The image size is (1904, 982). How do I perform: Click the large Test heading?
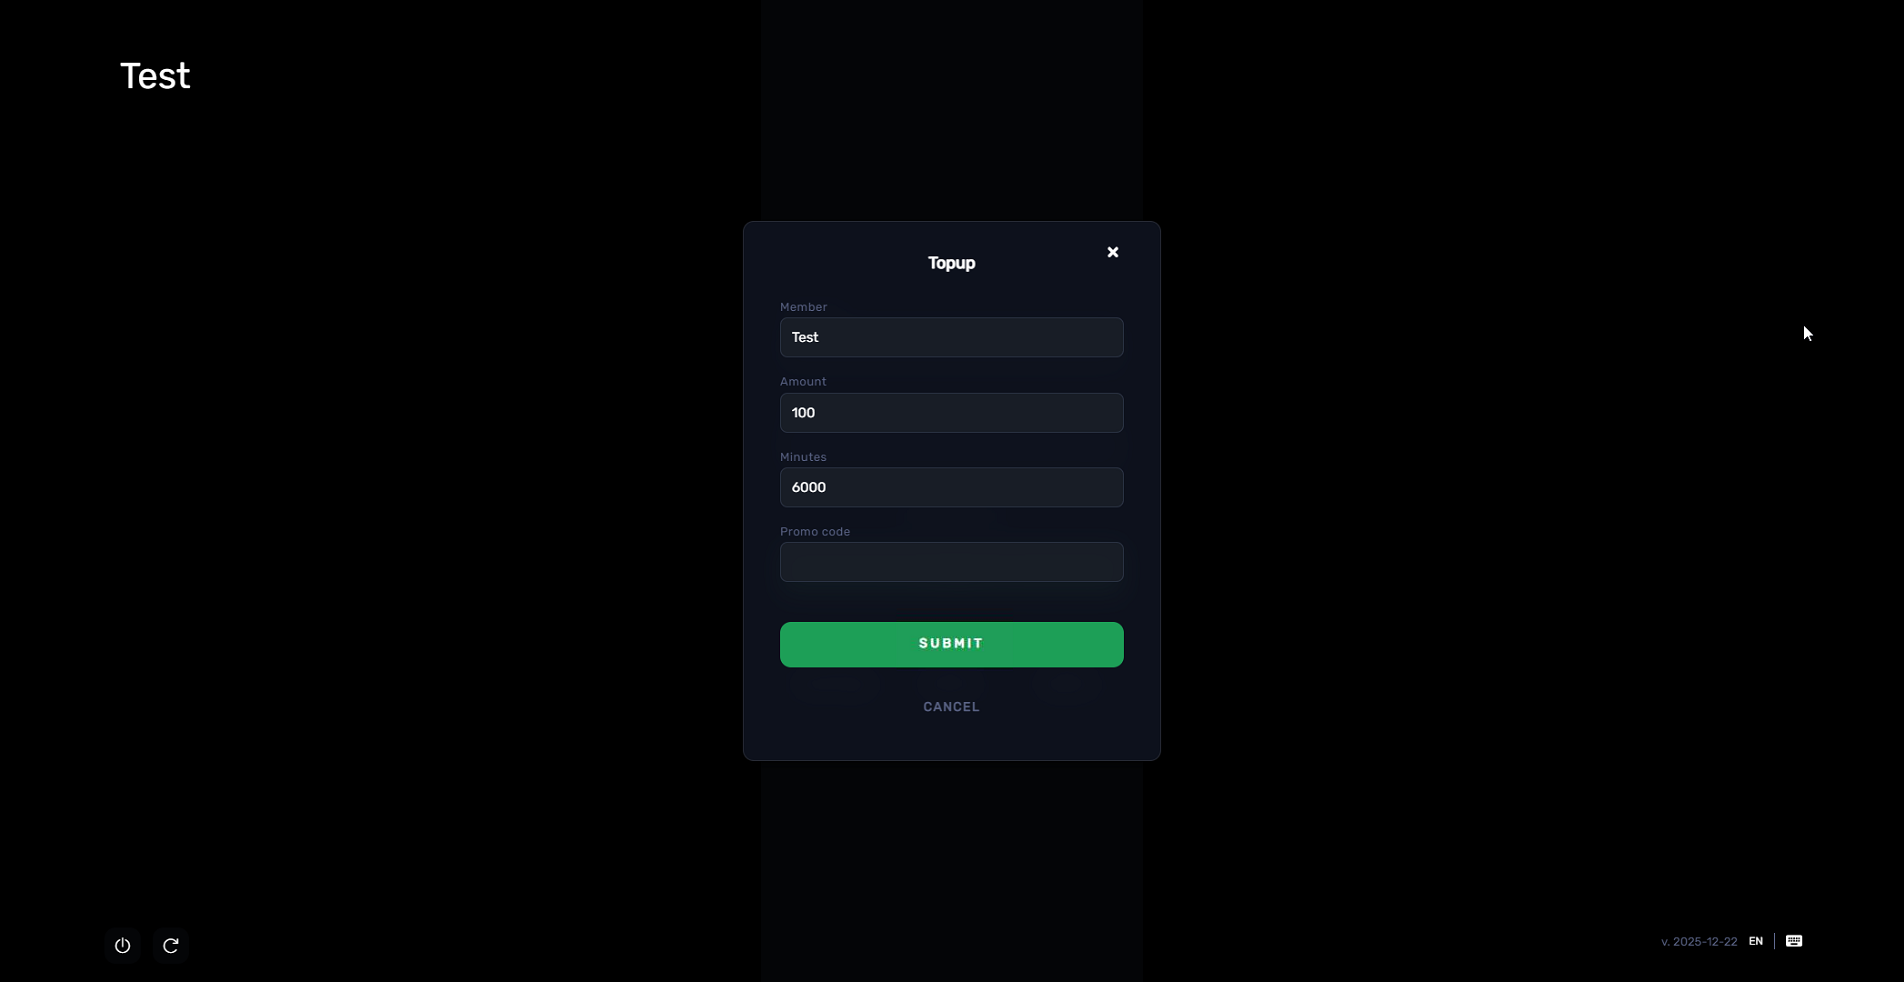pos(155,76)
